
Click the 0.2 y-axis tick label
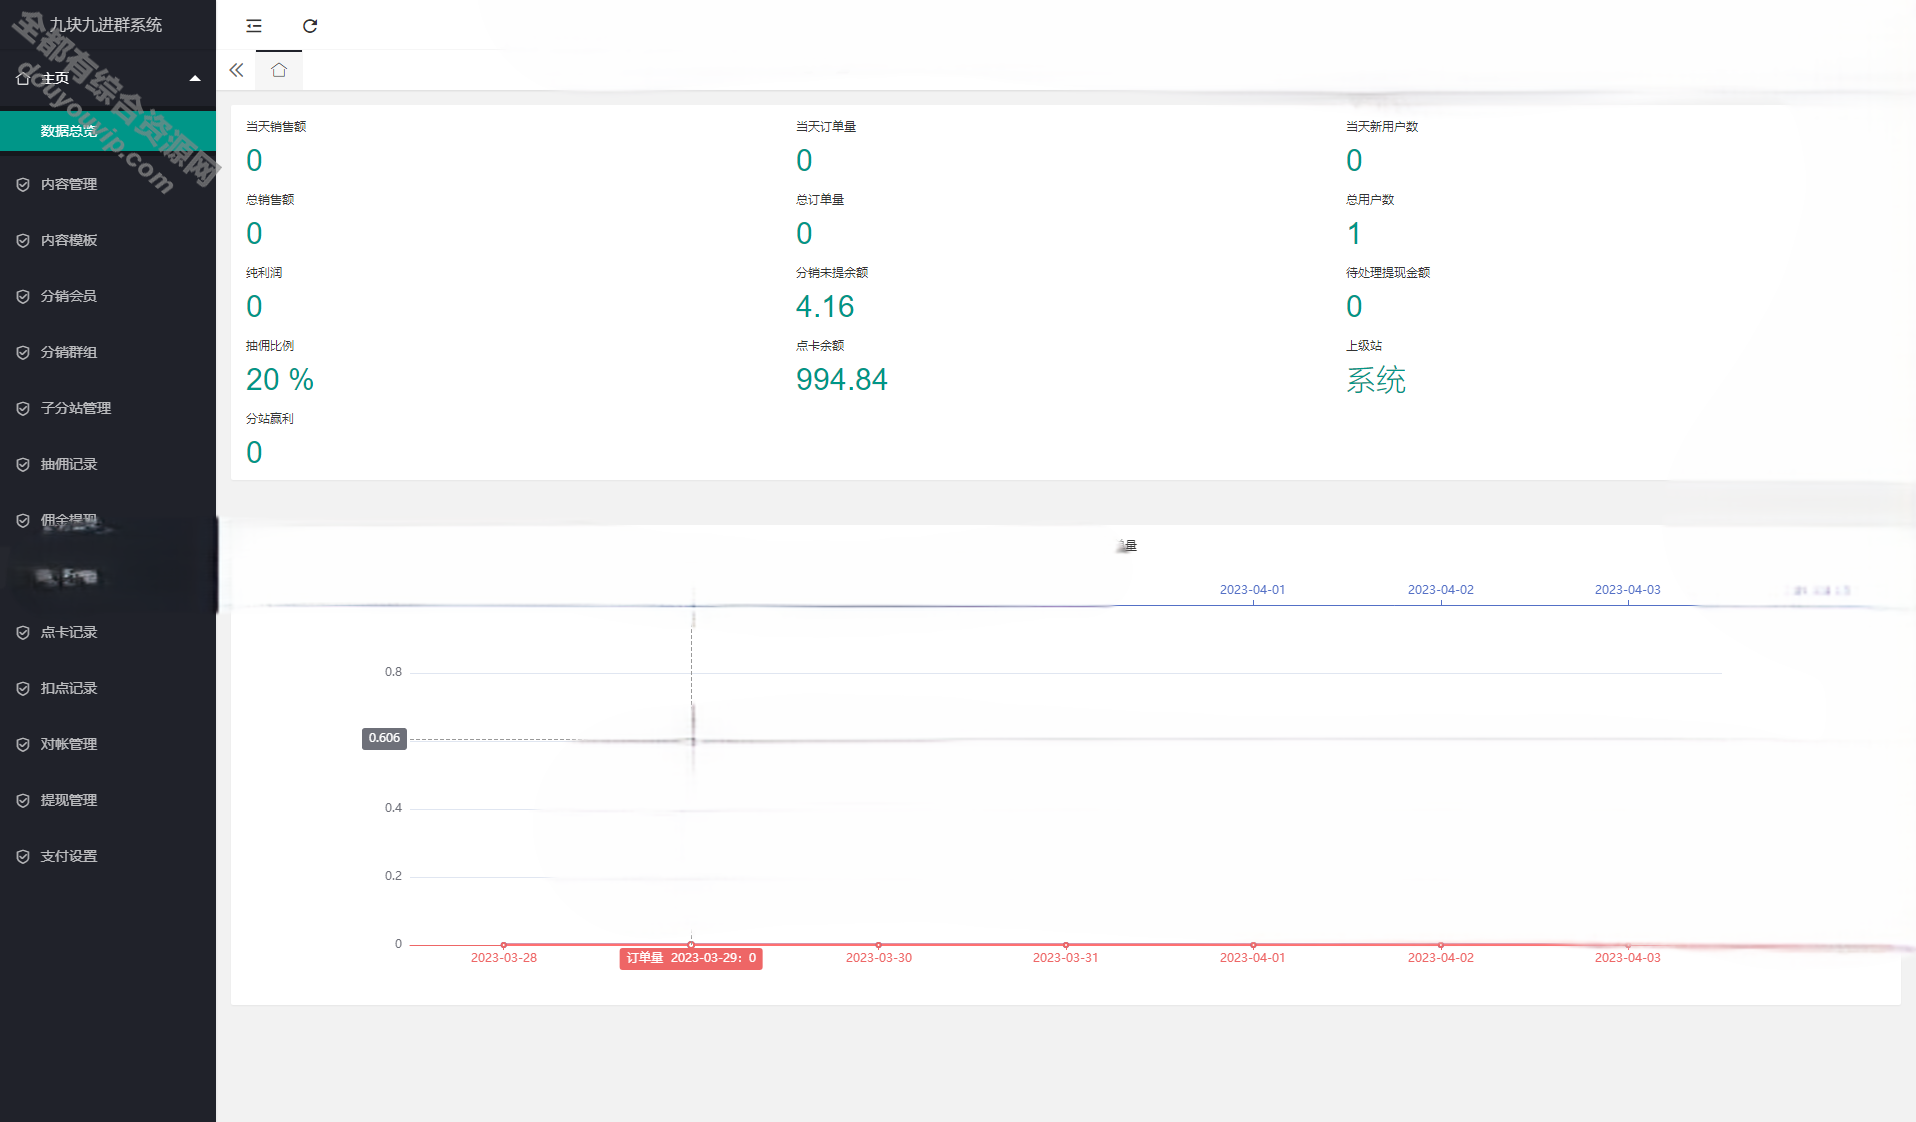(393, 876)
